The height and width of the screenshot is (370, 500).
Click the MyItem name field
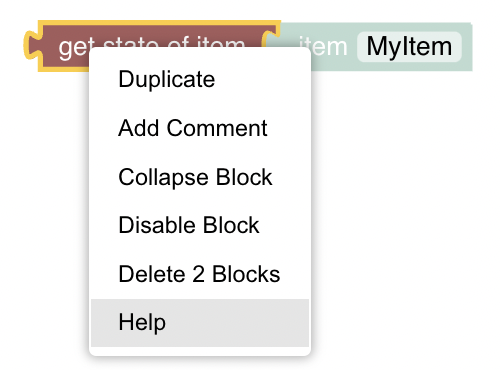click(x=409, y=47)
